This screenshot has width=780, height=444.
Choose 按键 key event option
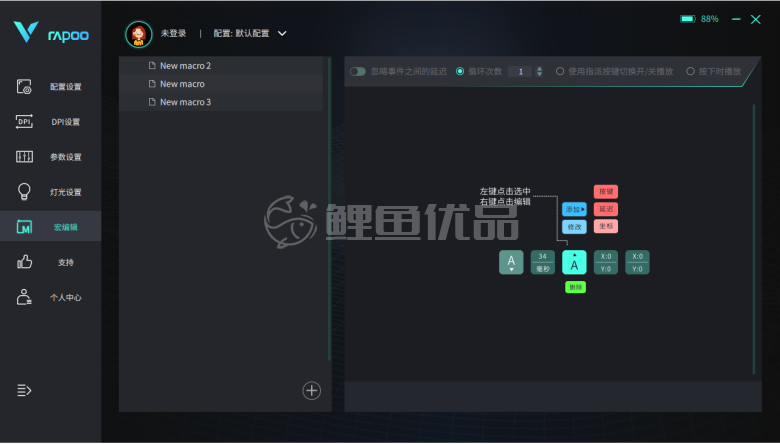(x=606, y=192)
